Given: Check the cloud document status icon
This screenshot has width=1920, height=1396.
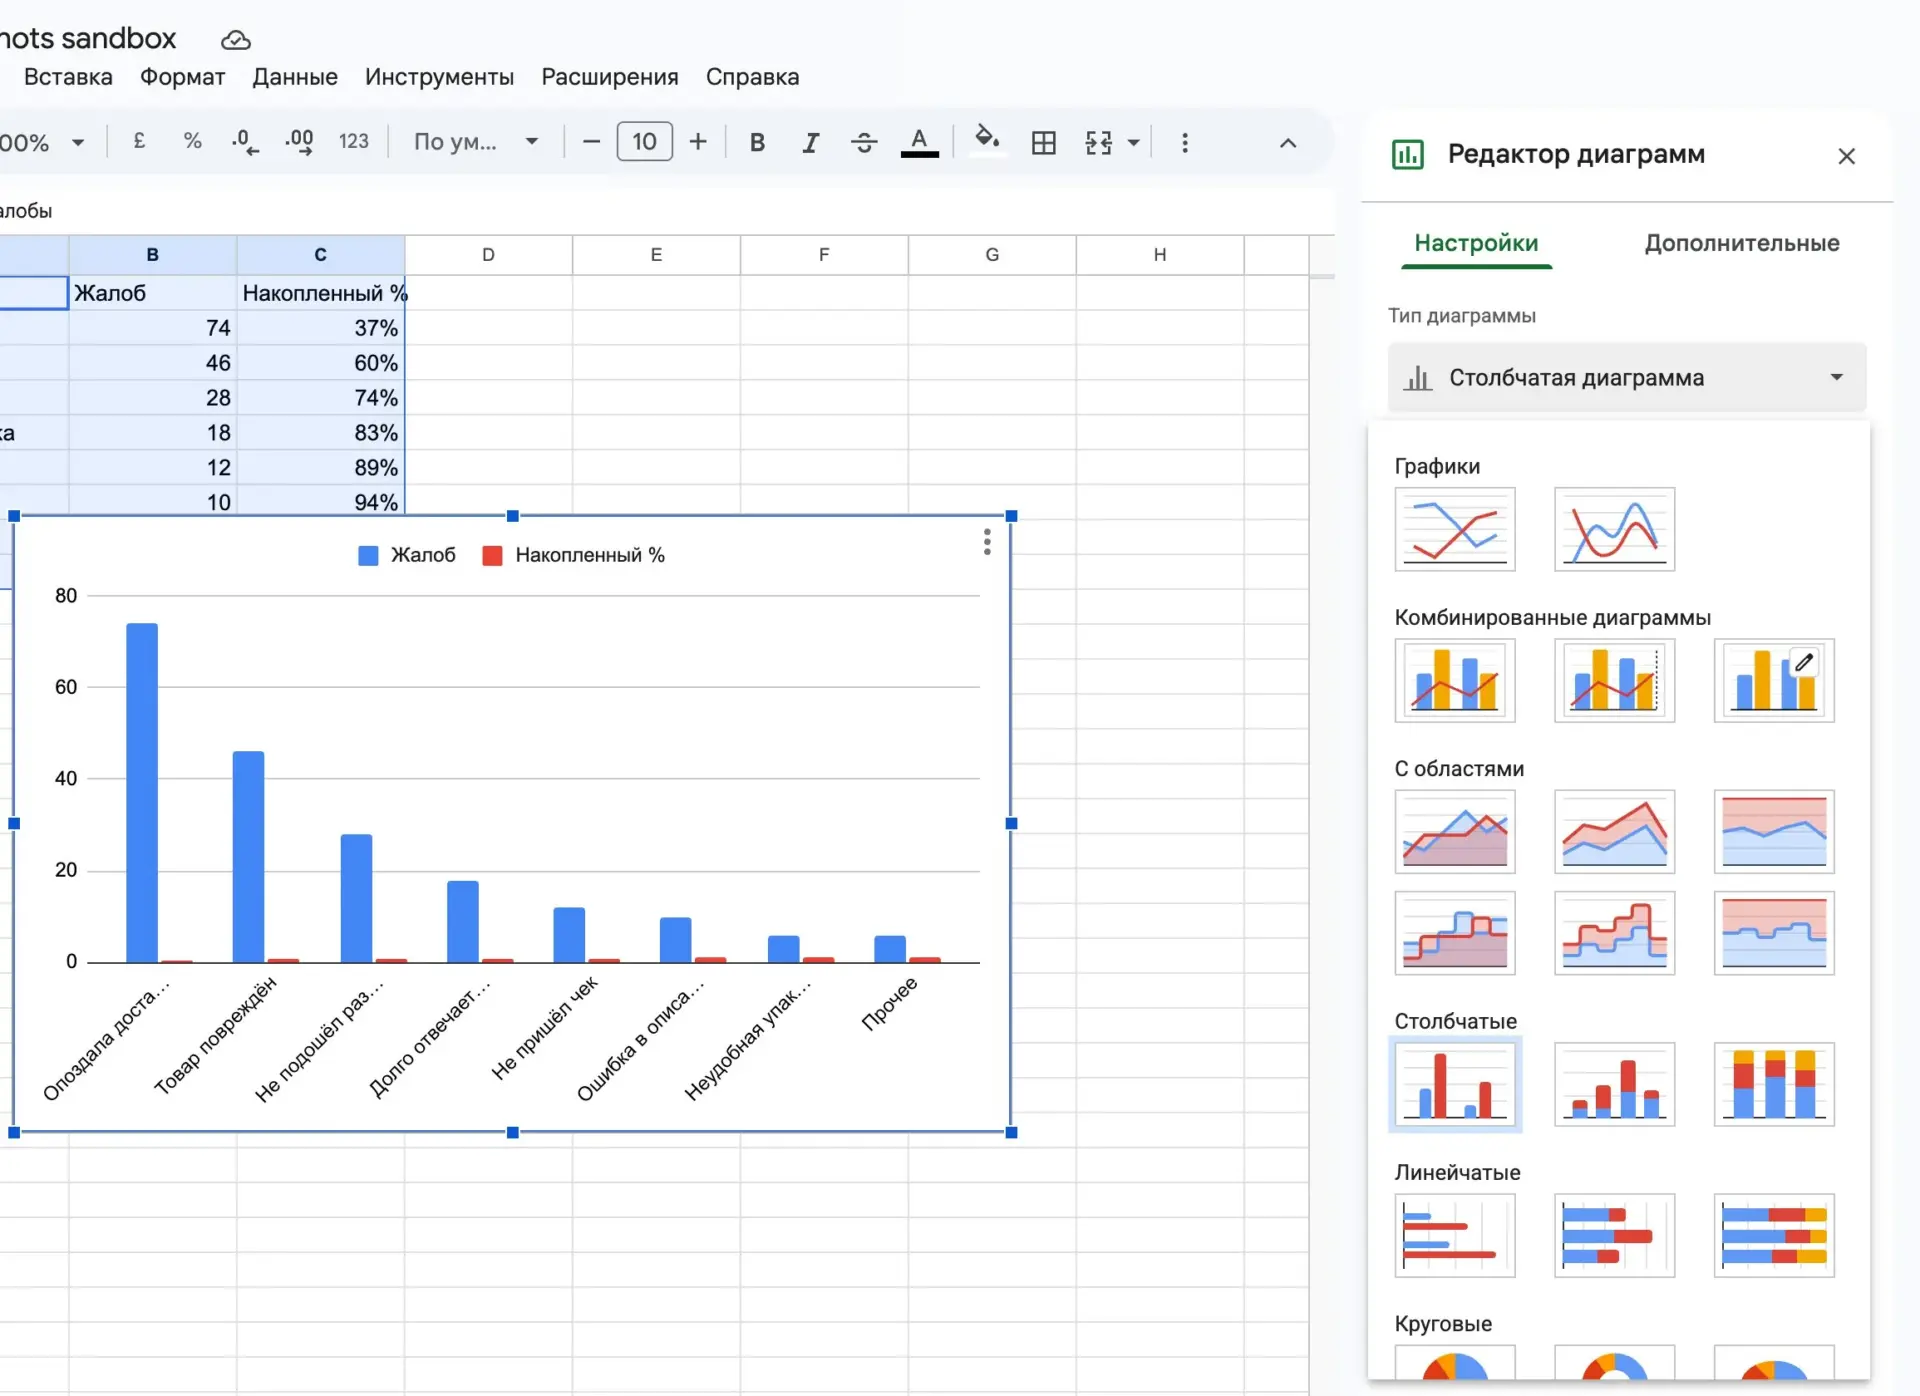Looking at the screenshot, I should [x=235, y=40].
